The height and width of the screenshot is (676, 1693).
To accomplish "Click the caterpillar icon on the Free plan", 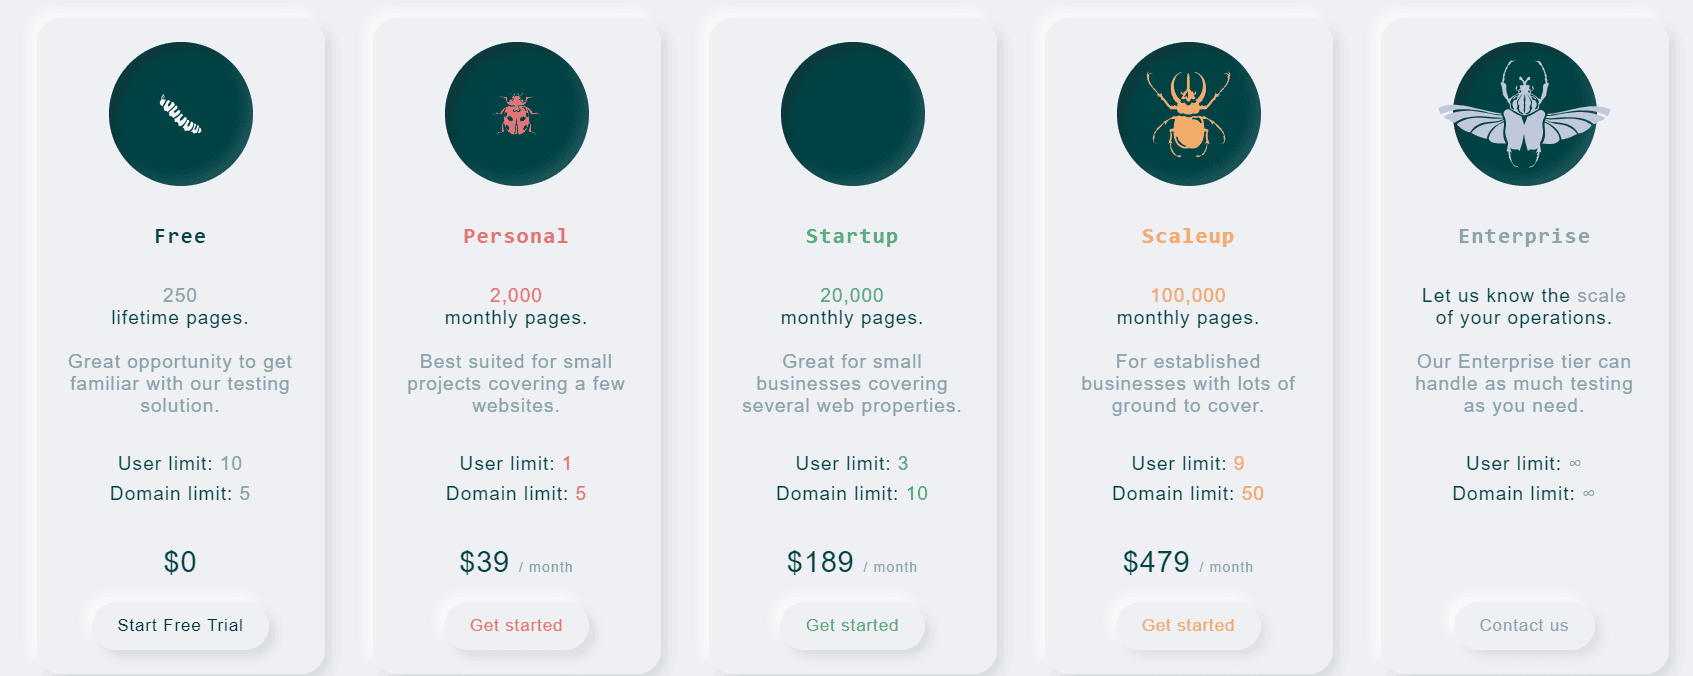I will (181, 114).
